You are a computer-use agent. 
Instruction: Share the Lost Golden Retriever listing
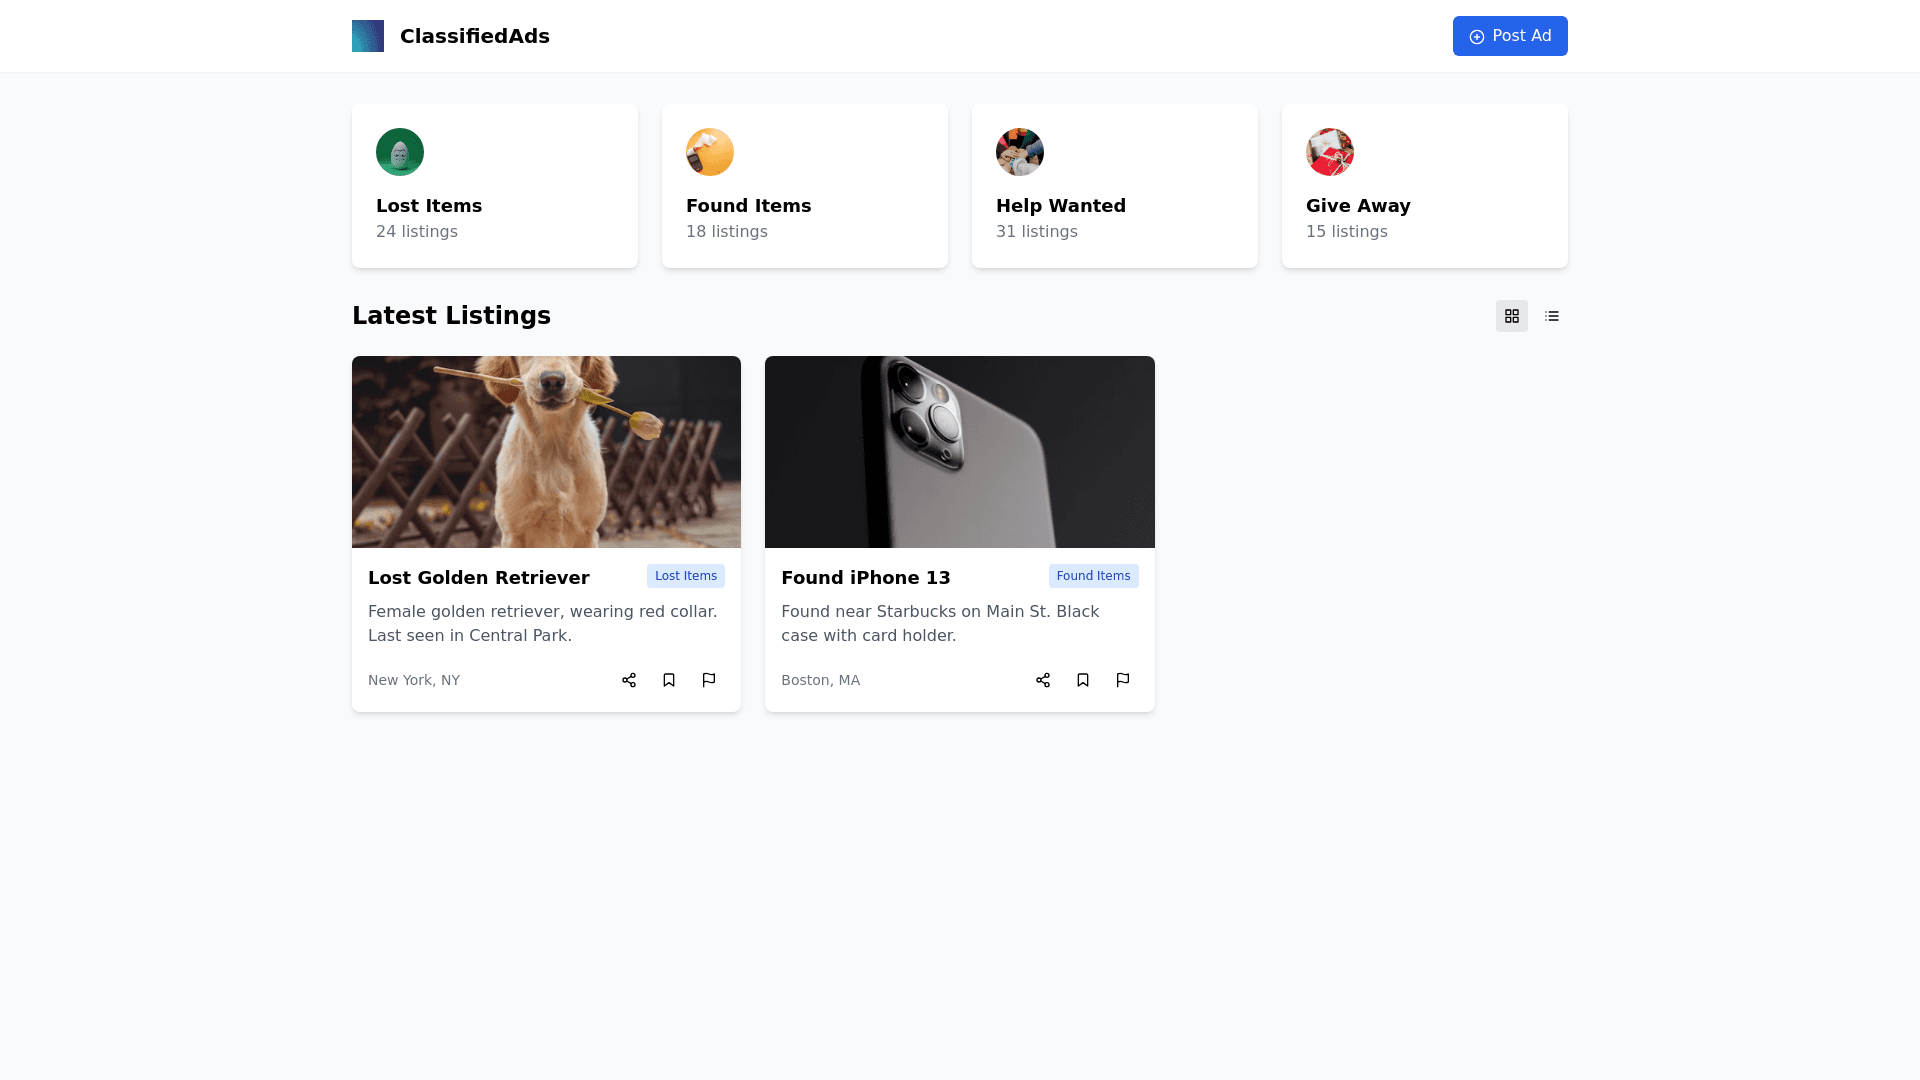(629, 680)
